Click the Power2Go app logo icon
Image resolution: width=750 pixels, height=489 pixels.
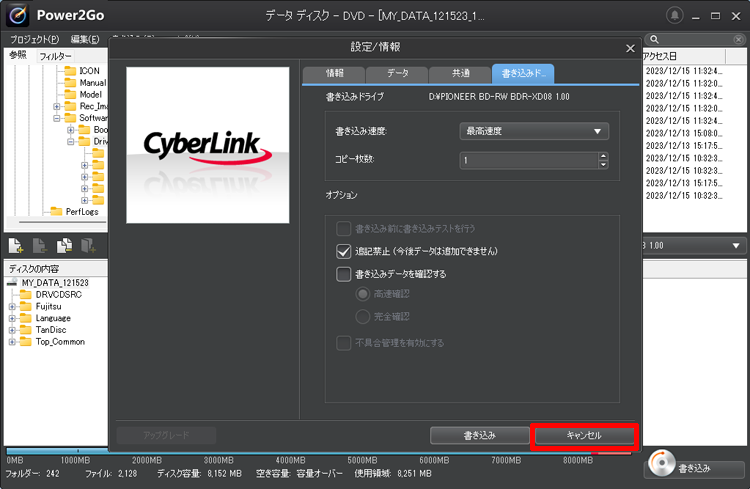click(18, 16)
